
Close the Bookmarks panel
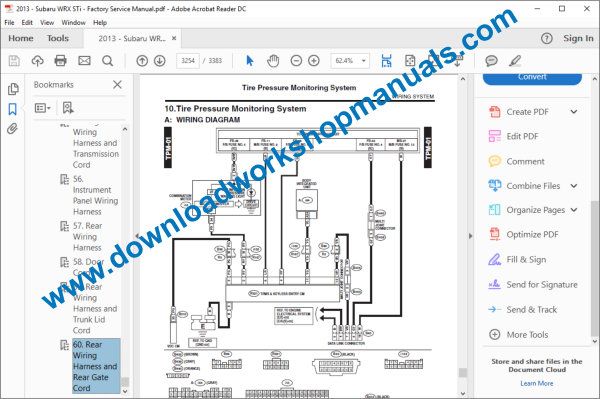(117, 85)
